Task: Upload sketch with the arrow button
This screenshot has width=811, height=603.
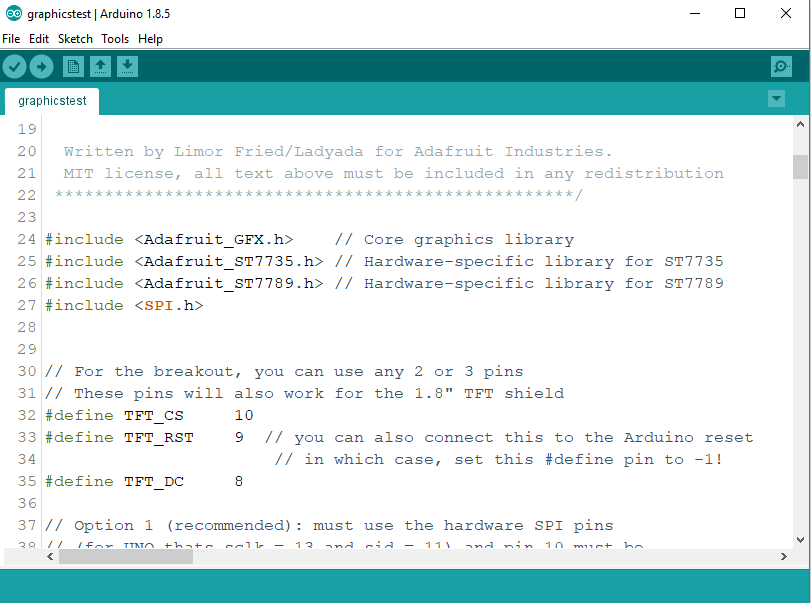Action: point(41,67)
